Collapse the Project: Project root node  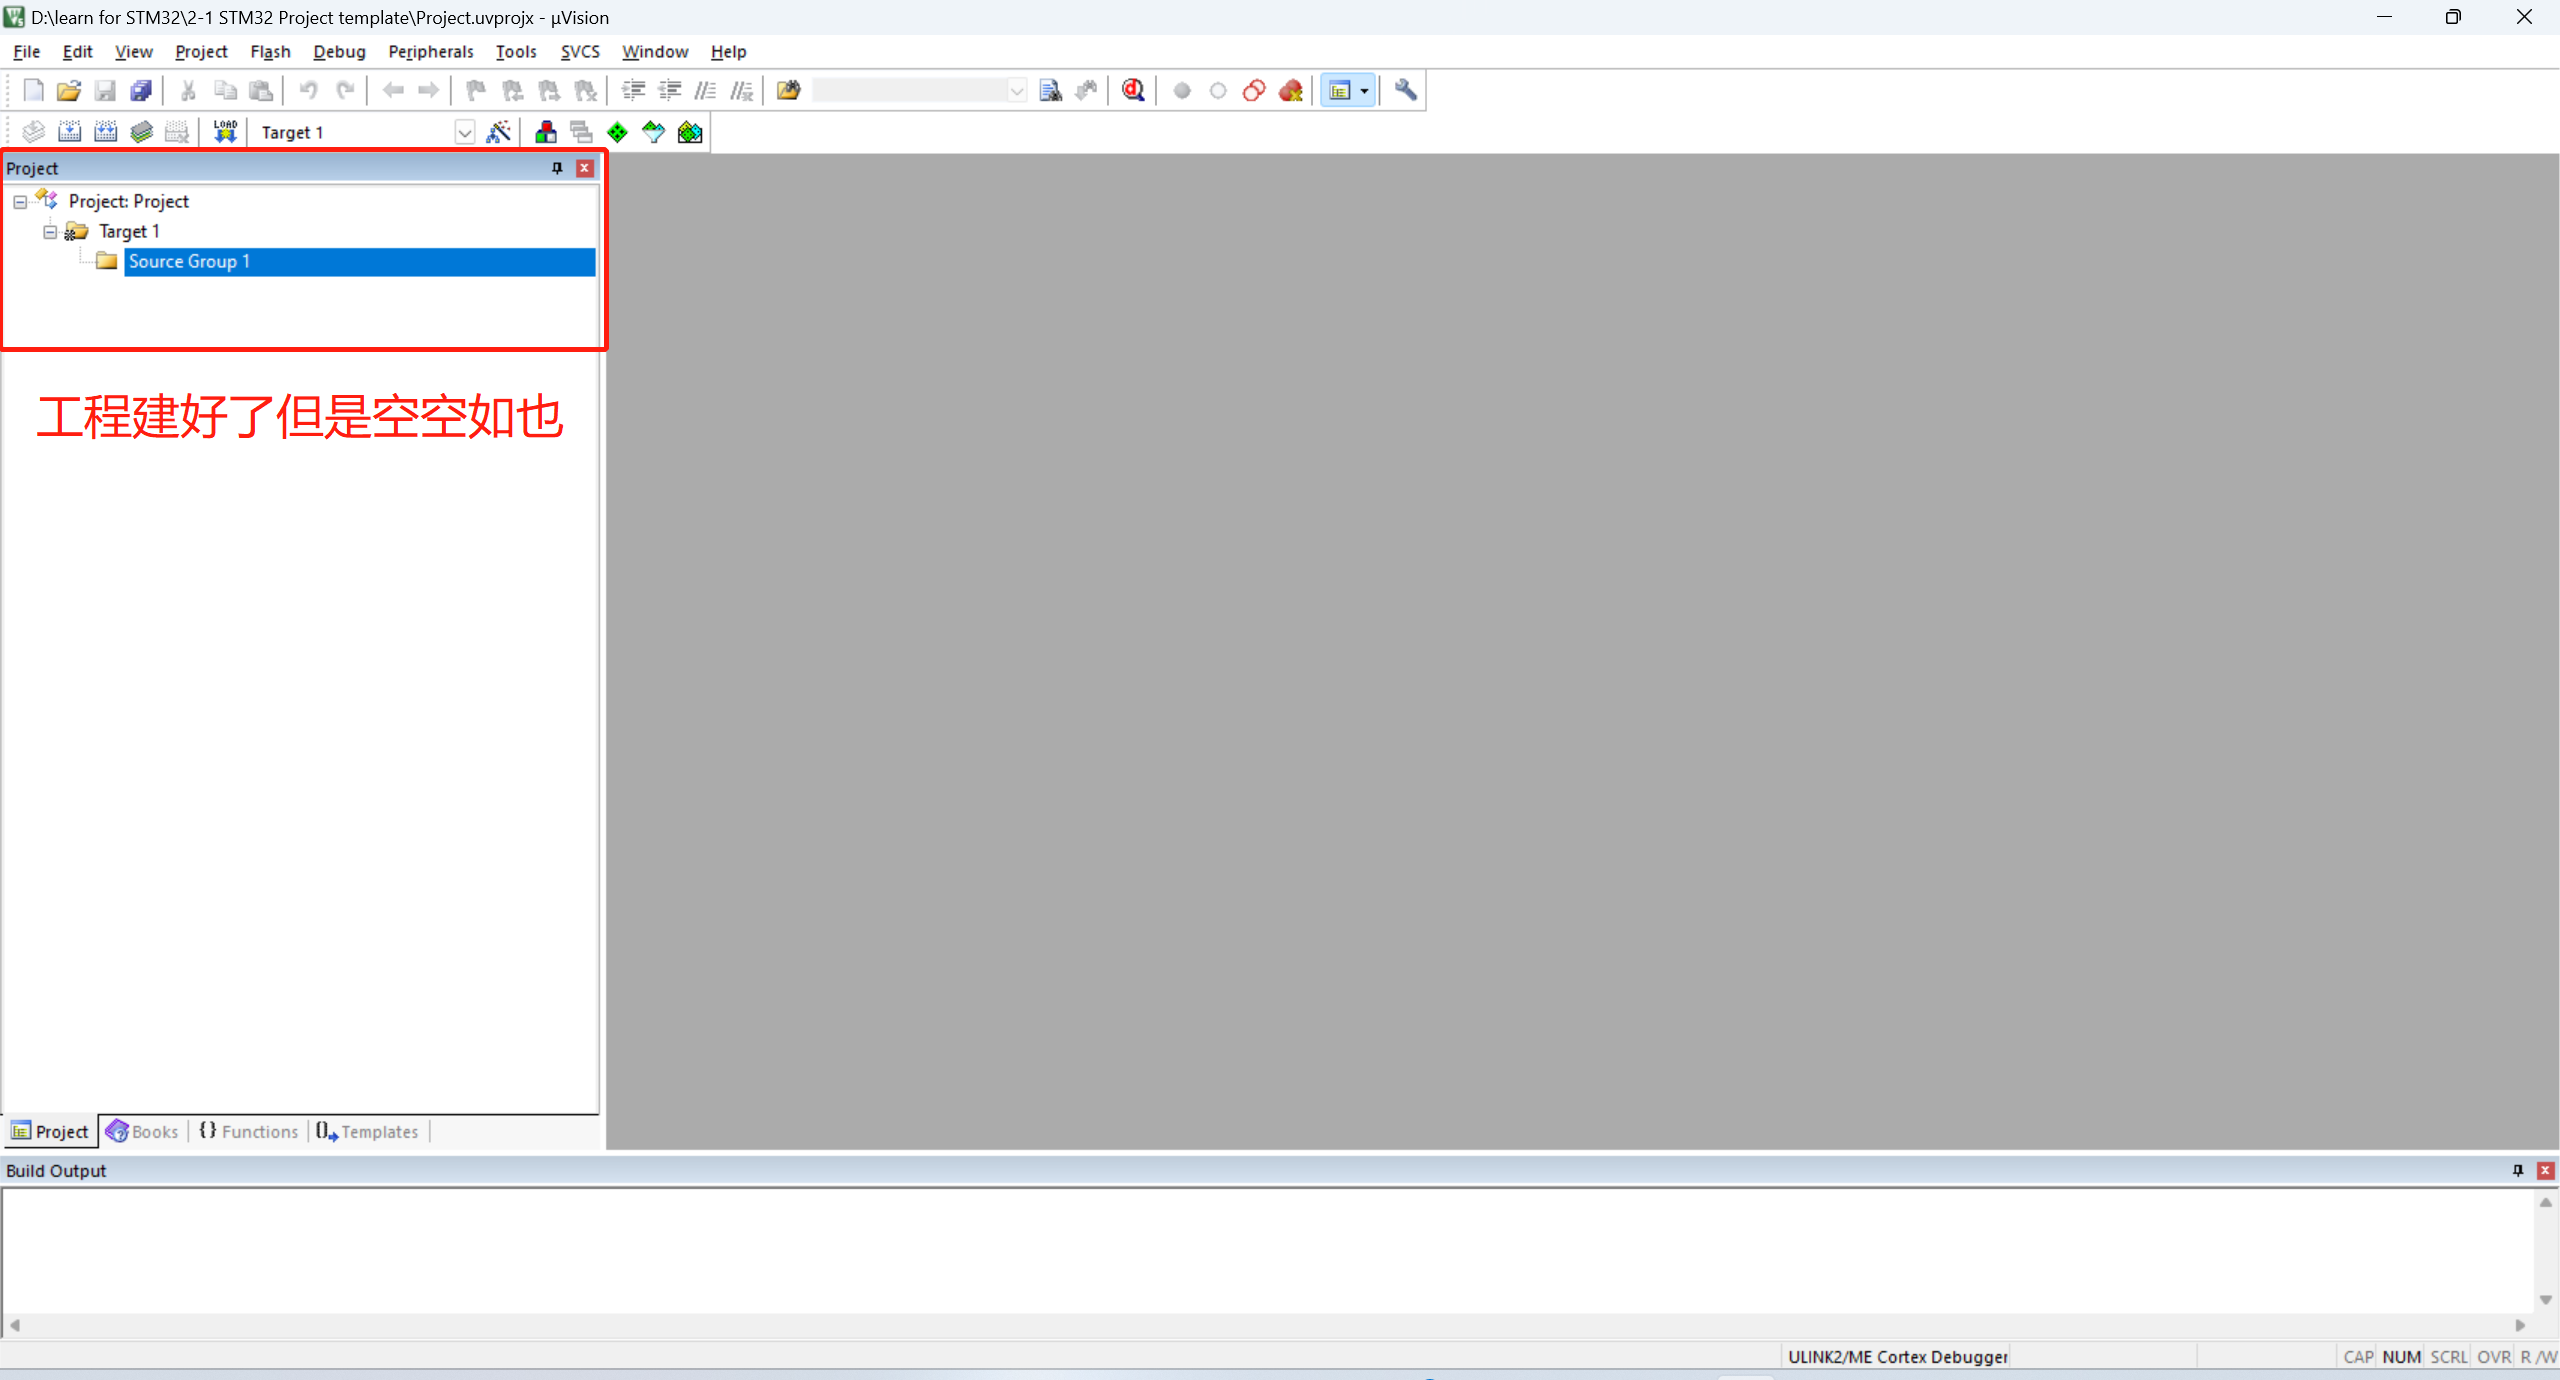(x=20, y=201)
